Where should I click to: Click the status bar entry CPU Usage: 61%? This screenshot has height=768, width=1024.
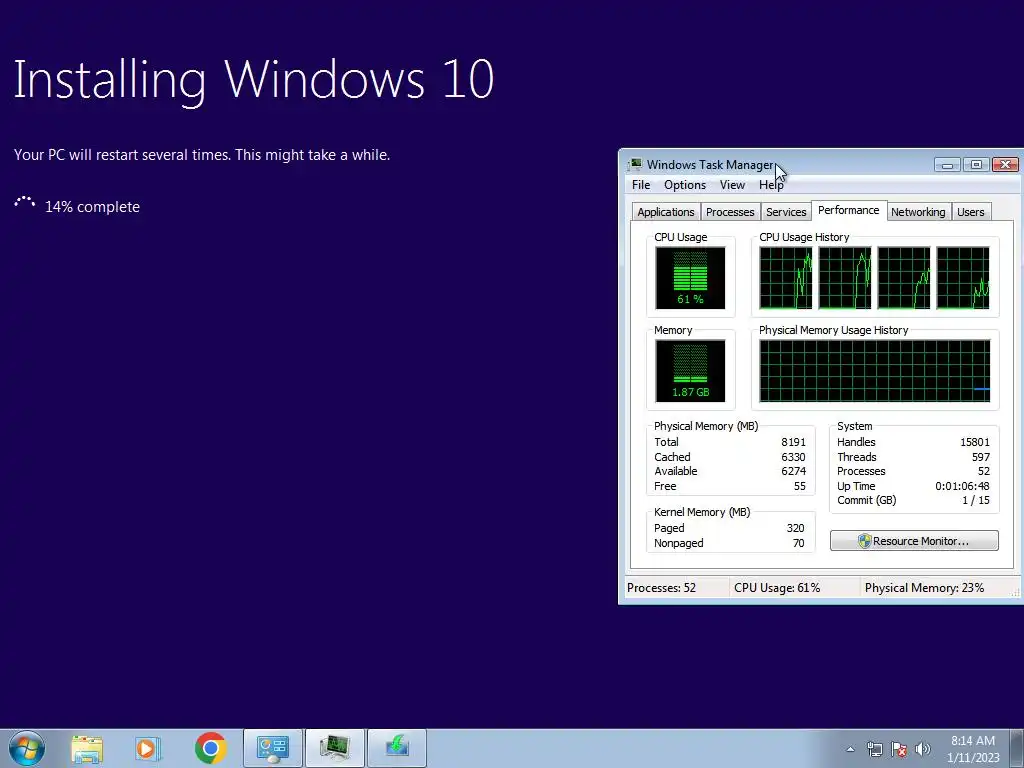click(776, 588)
